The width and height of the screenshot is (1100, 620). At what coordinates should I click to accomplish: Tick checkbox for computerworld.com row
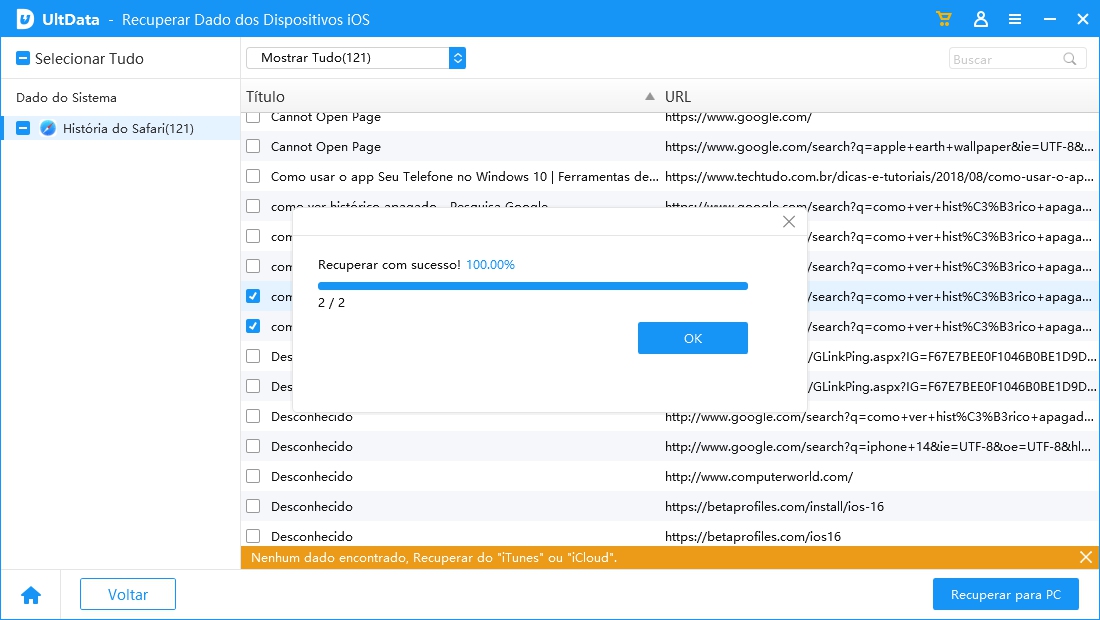pyautogui.click(x=253, y=476)
